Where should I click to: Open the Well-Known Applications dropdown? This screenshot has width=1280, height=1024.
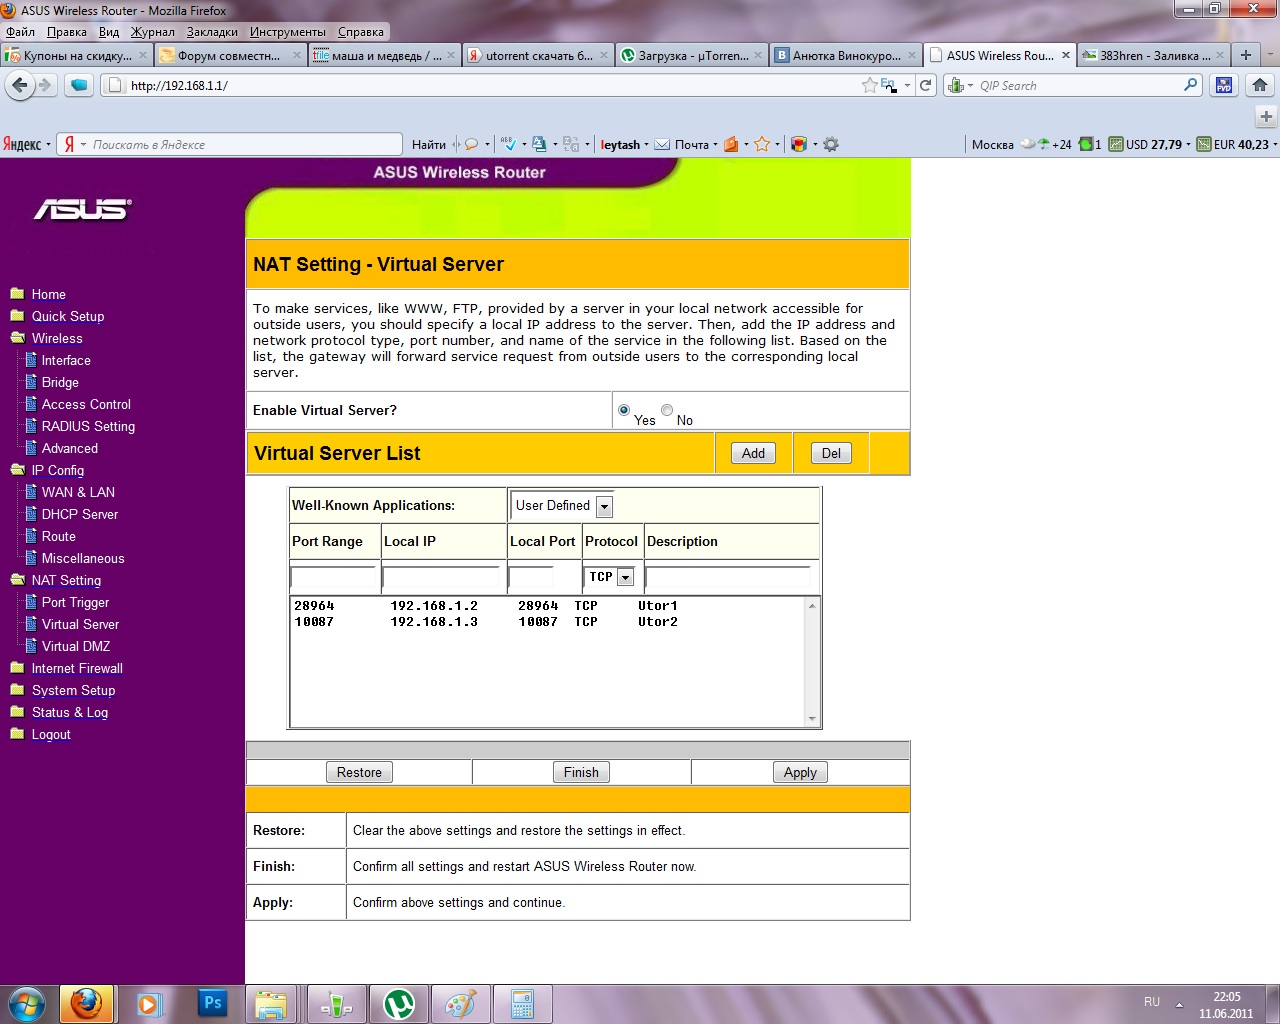604,506
